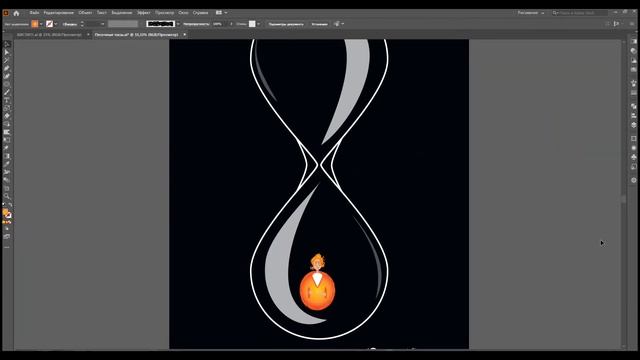Open the Справка menu
This screenshot has width=640, height=360.
pos(200,13)
